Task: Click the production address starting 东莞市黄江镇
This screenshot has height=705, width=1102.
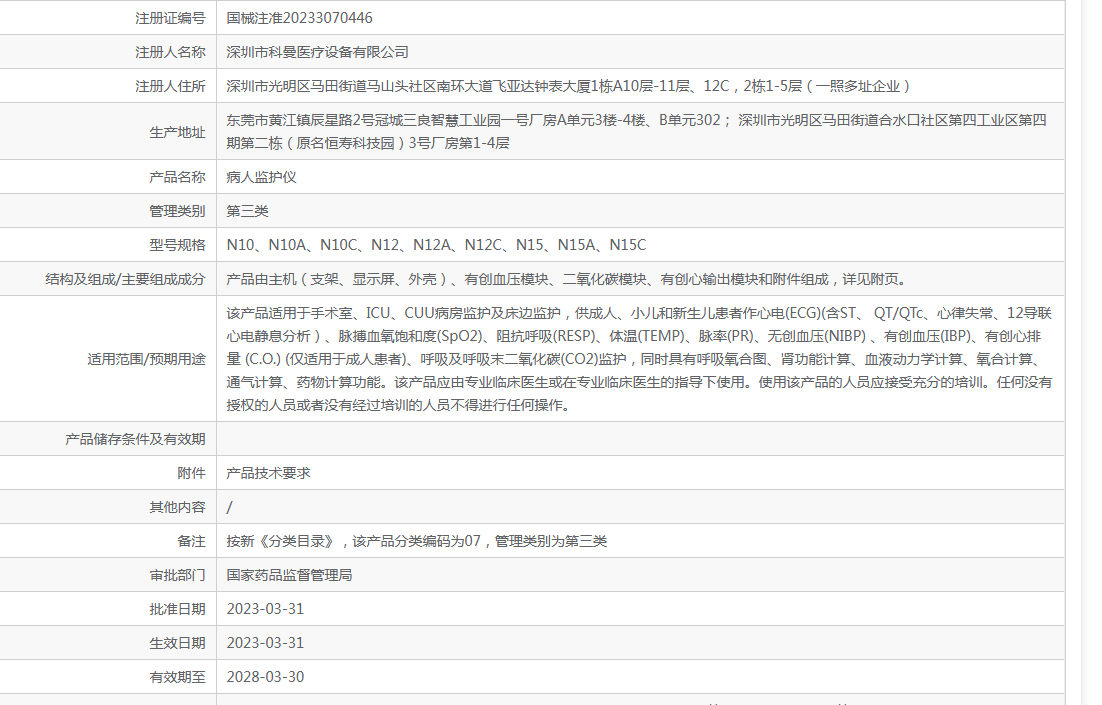Action: point(637,131)
